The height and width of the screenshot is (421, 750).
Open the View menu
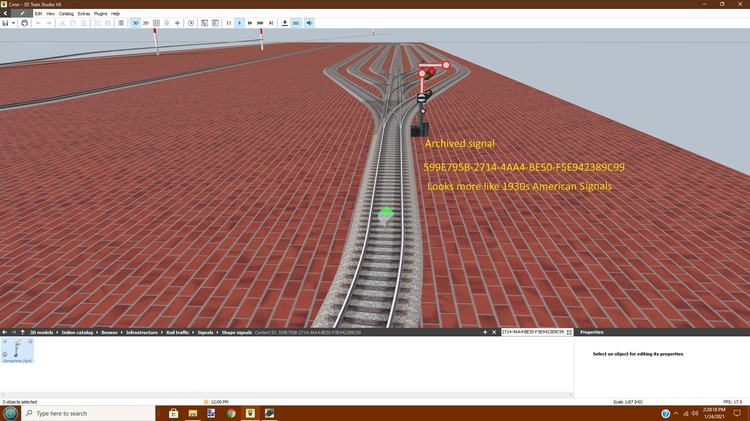point(50,13)
